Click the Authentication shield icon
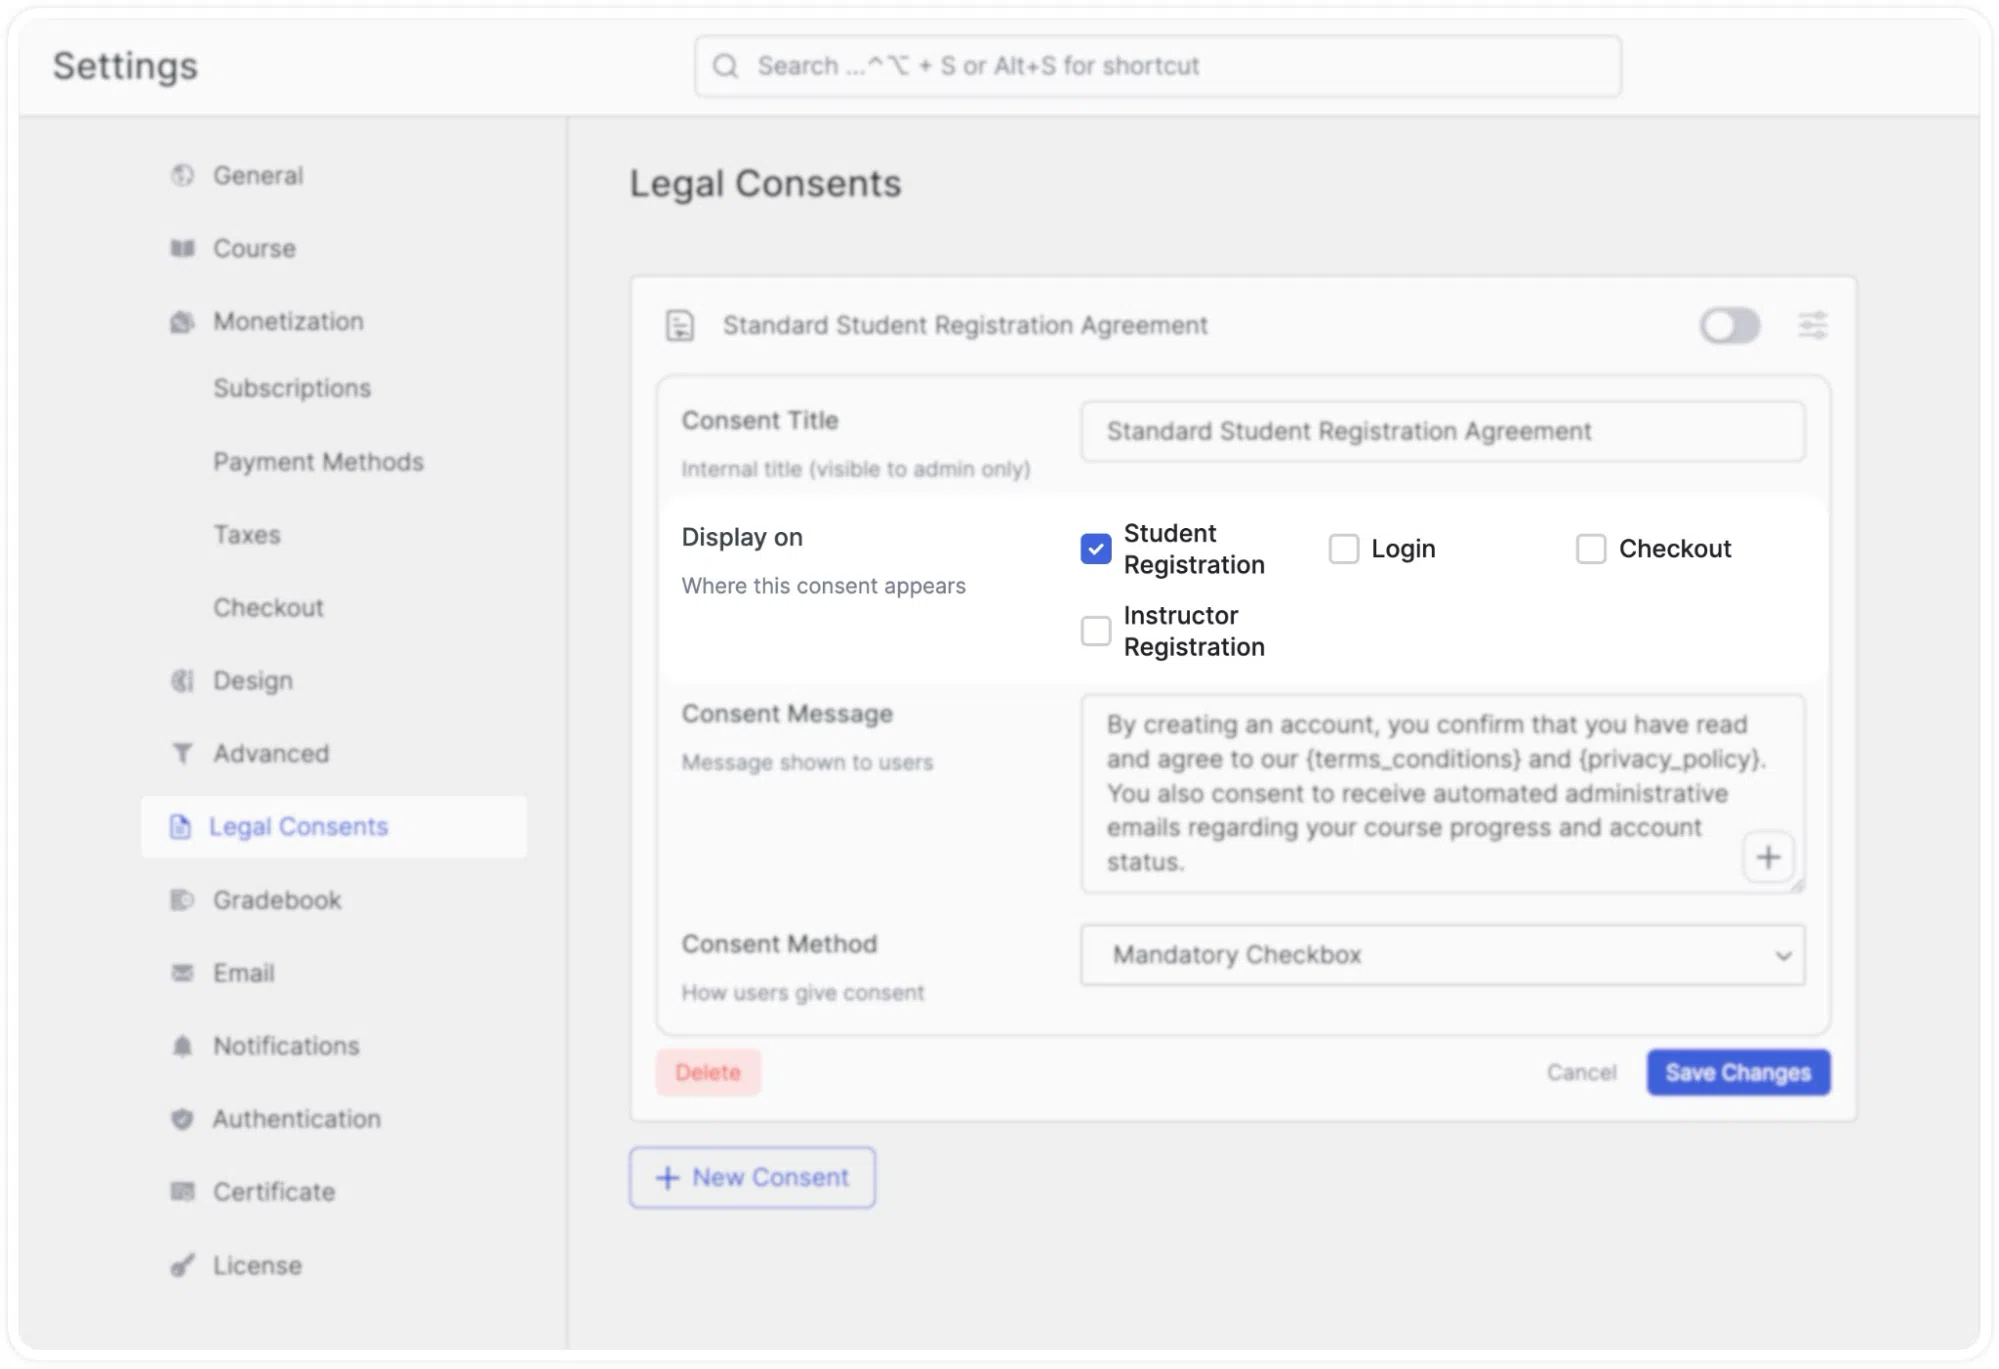Viewport: 1999px width, 1369px height. tap(182, 1119)
